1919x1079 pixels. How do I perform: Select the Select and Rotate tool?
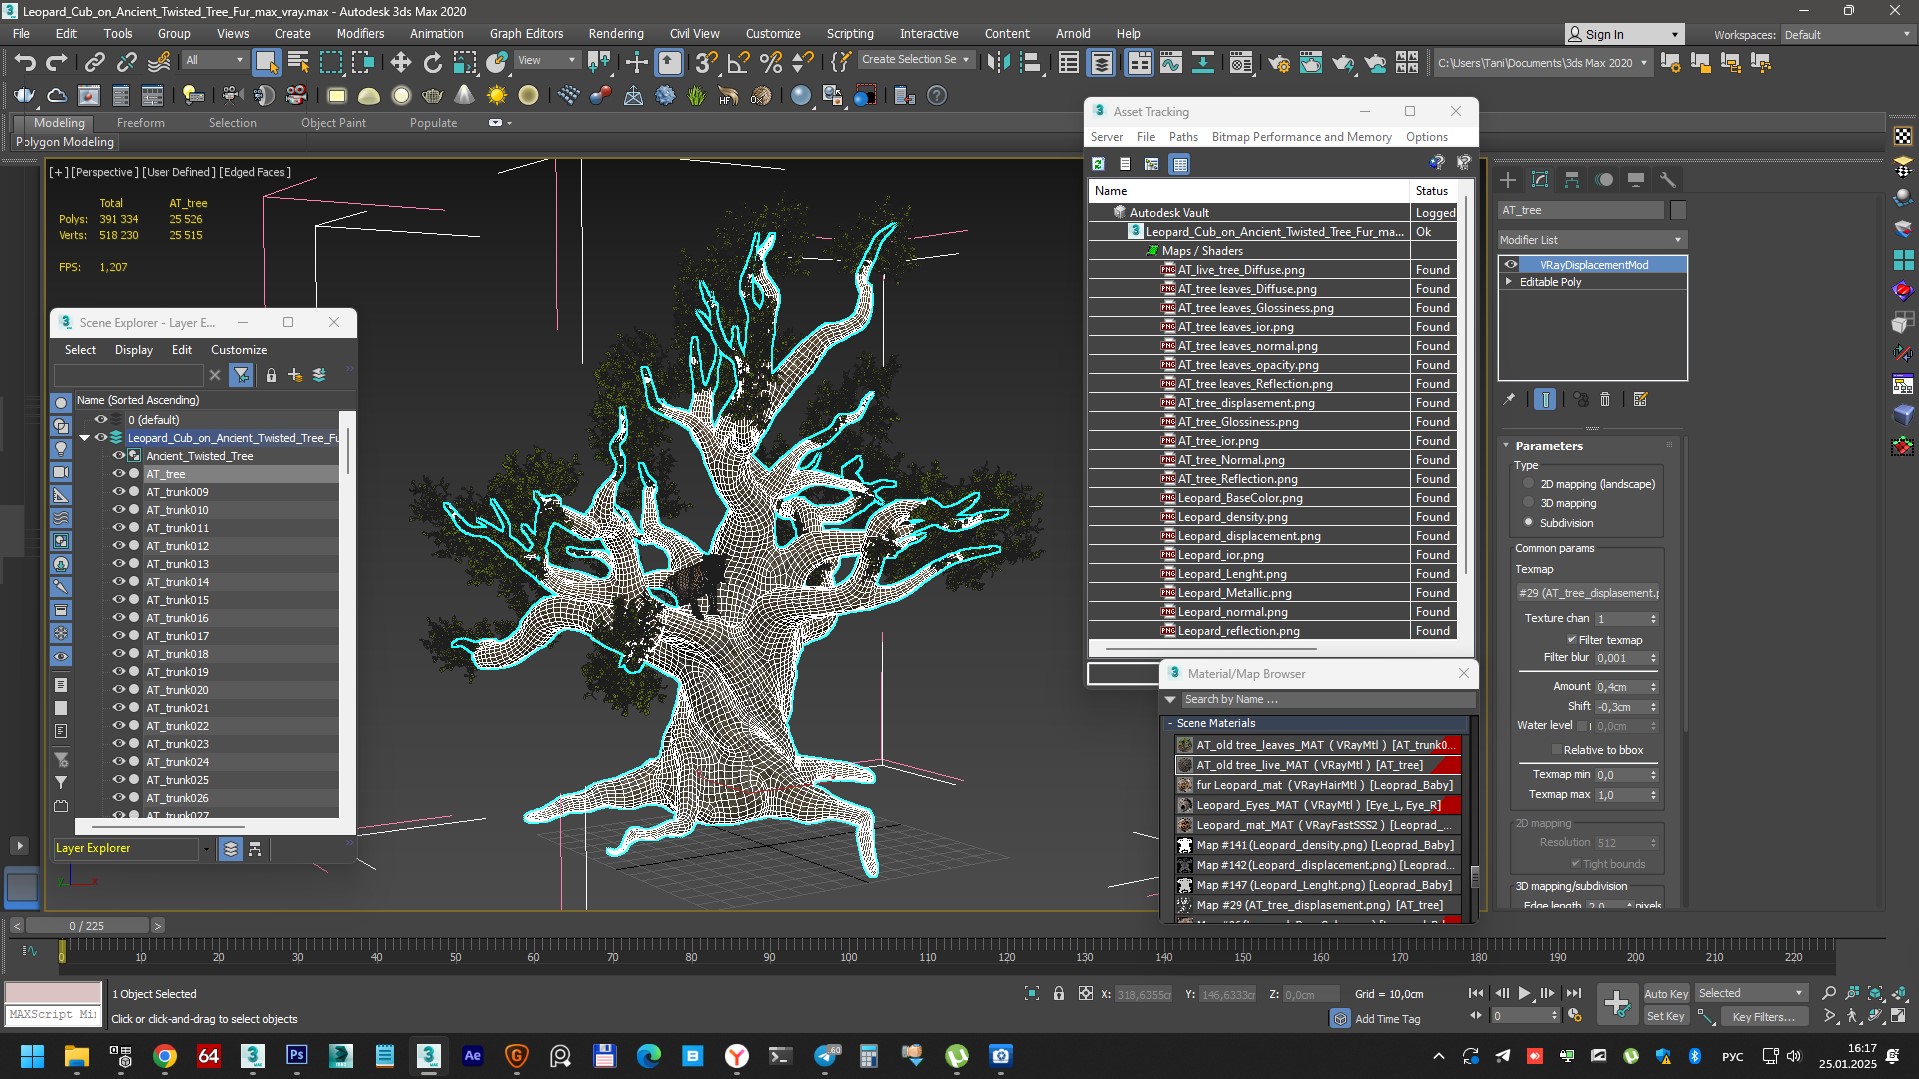click(x=432, y=63)
